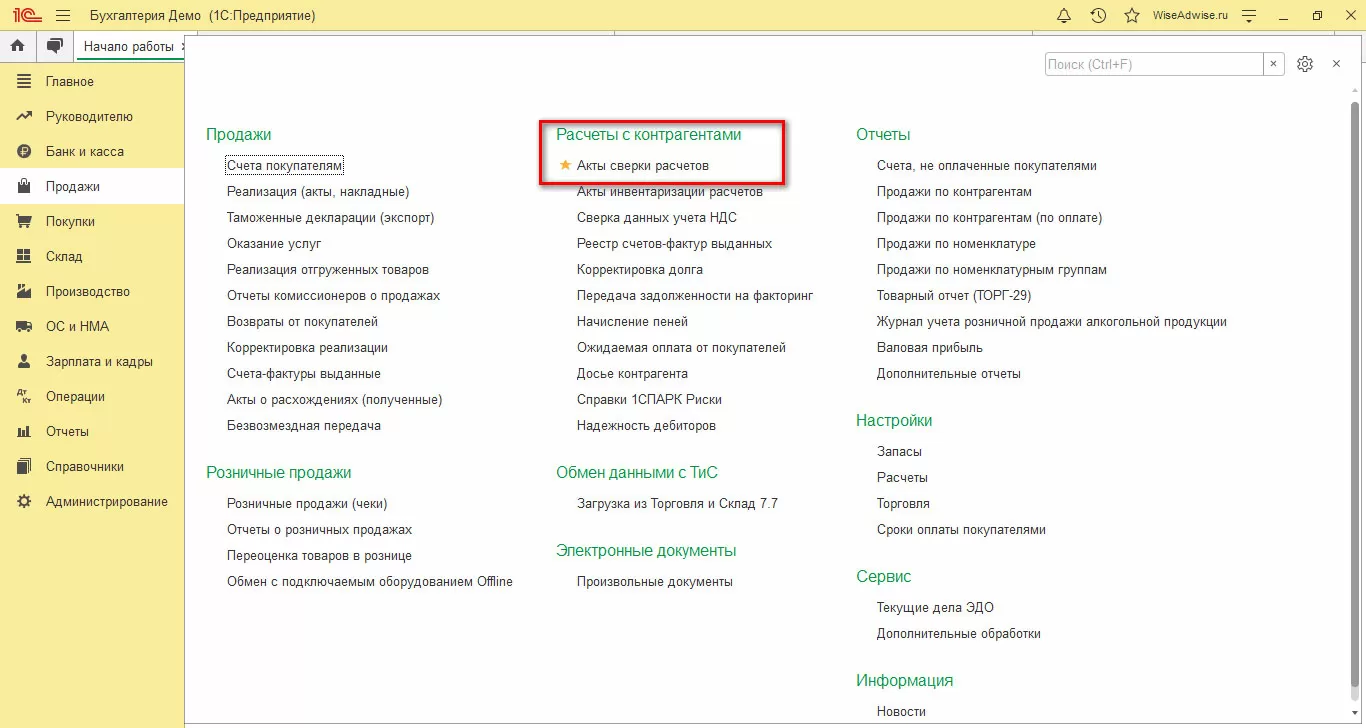Open the Главное section
Viewport: 1366px width, 728px height.
(x=92, y=81)
